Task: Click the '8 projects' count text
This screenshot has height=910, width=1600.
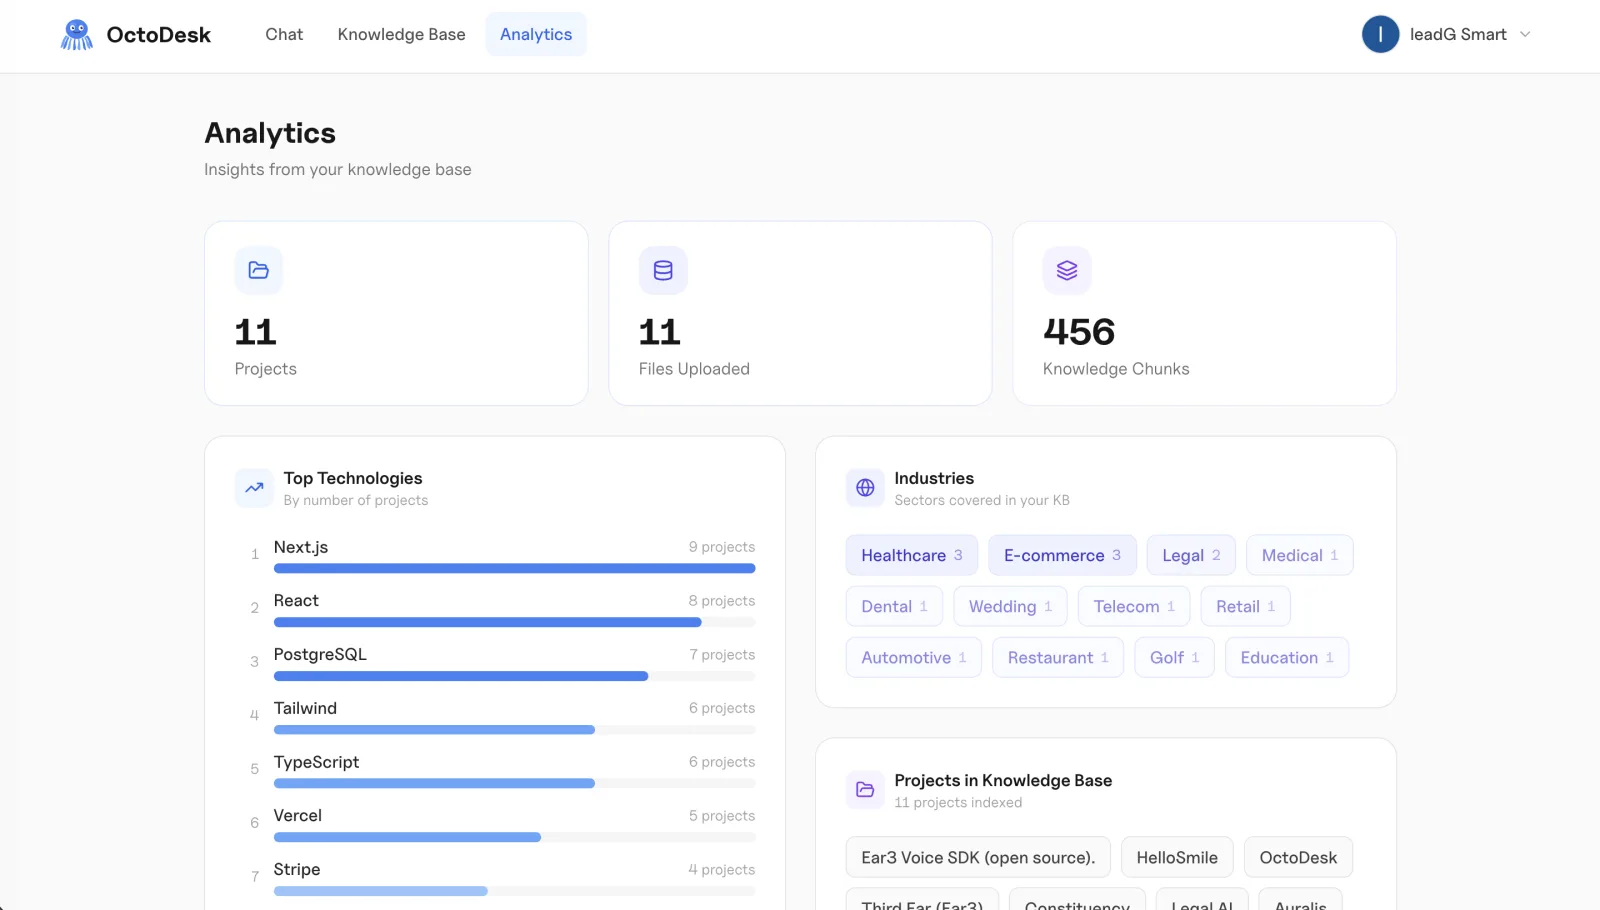Action: click(x=722, y=601)
